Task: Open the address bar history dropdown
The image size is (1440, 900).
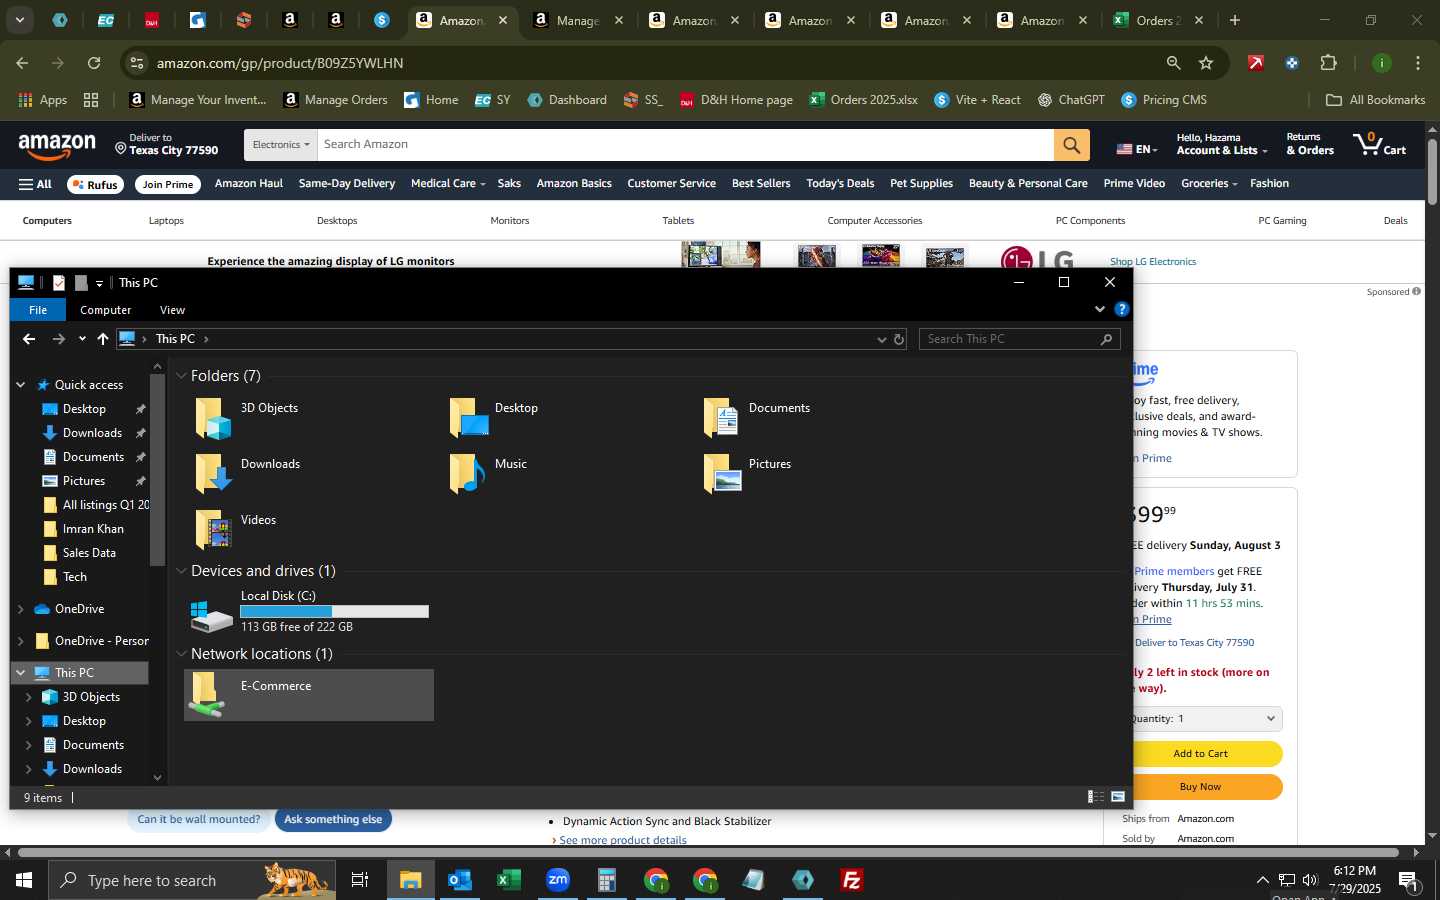Action: pos(882,339)
